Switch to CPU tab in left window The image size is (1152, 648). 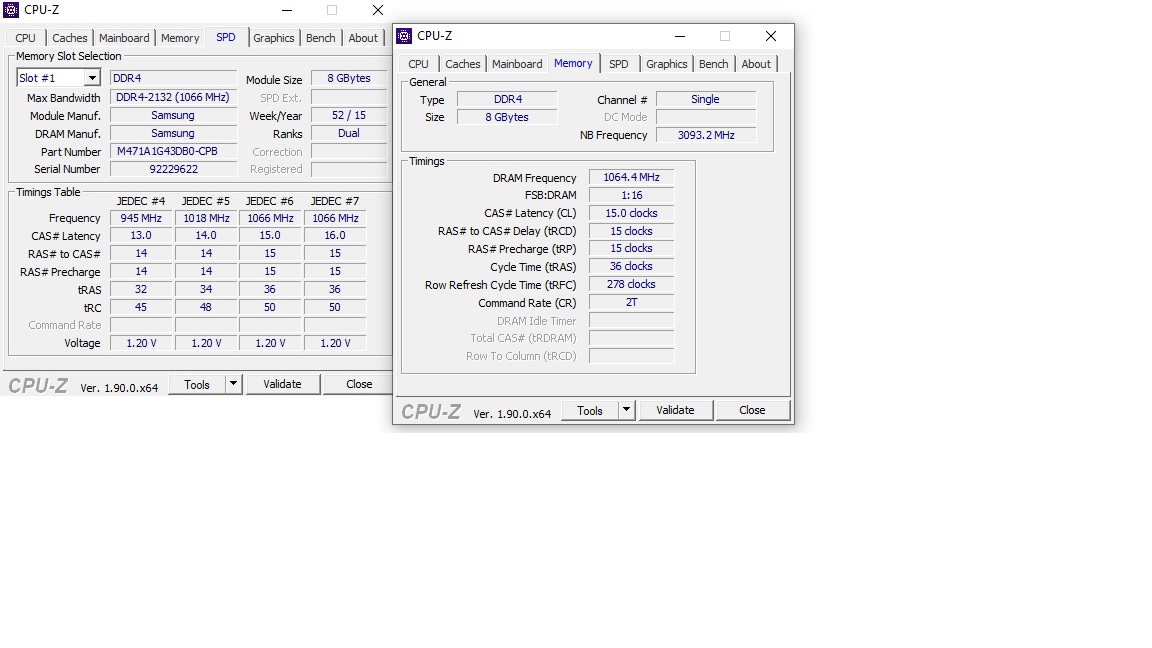point(25,38)
